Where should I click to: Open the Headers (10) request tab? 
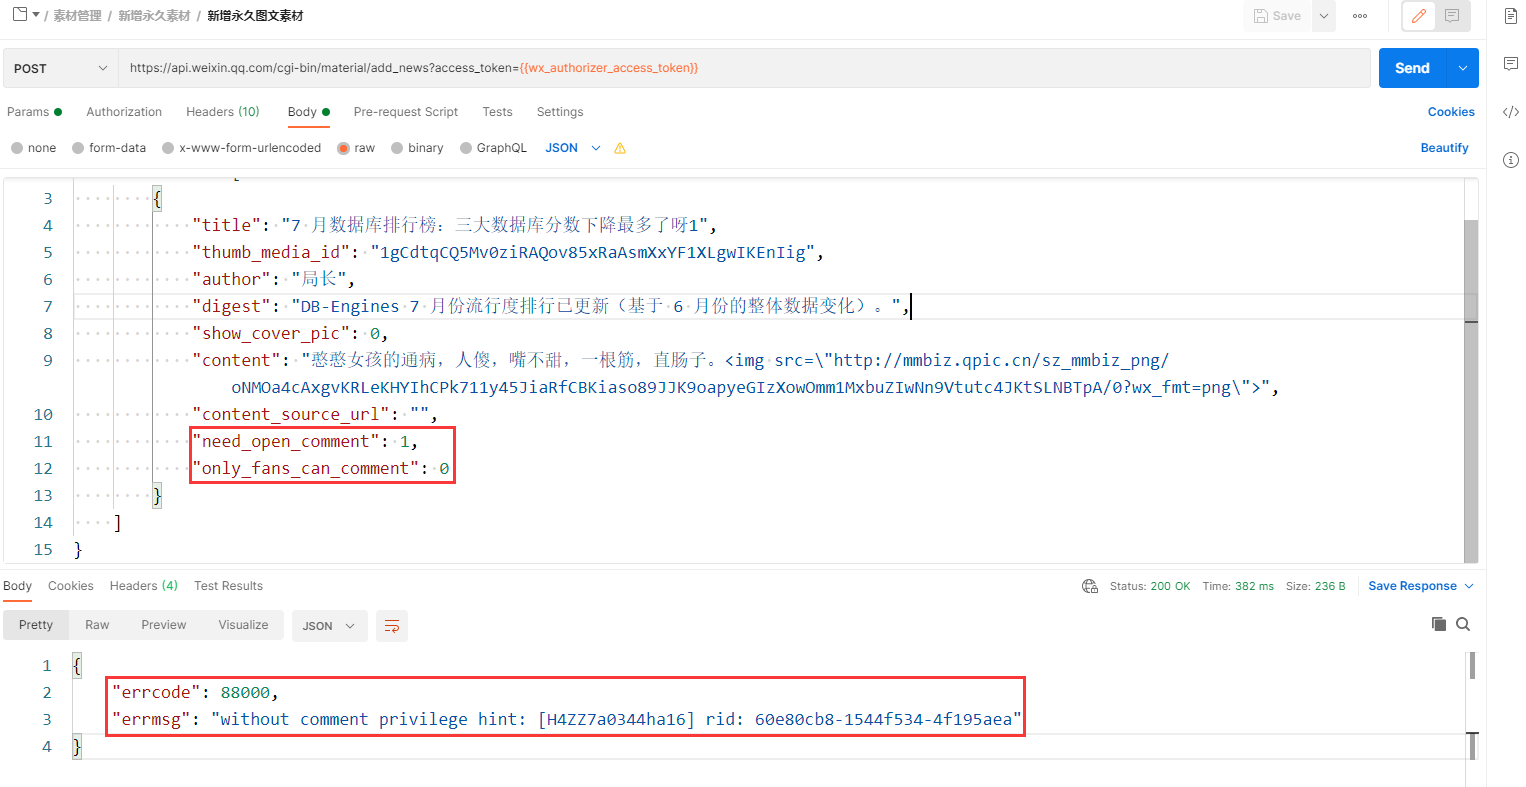point(223,112)
